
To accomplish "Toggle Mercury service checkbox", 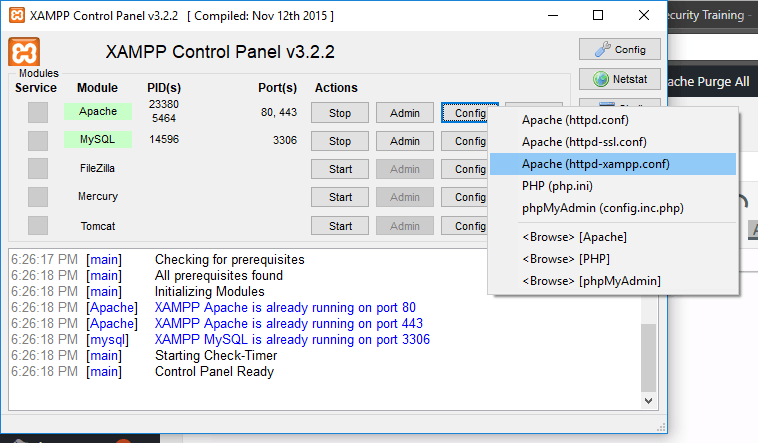I will (x=38, y=197).
